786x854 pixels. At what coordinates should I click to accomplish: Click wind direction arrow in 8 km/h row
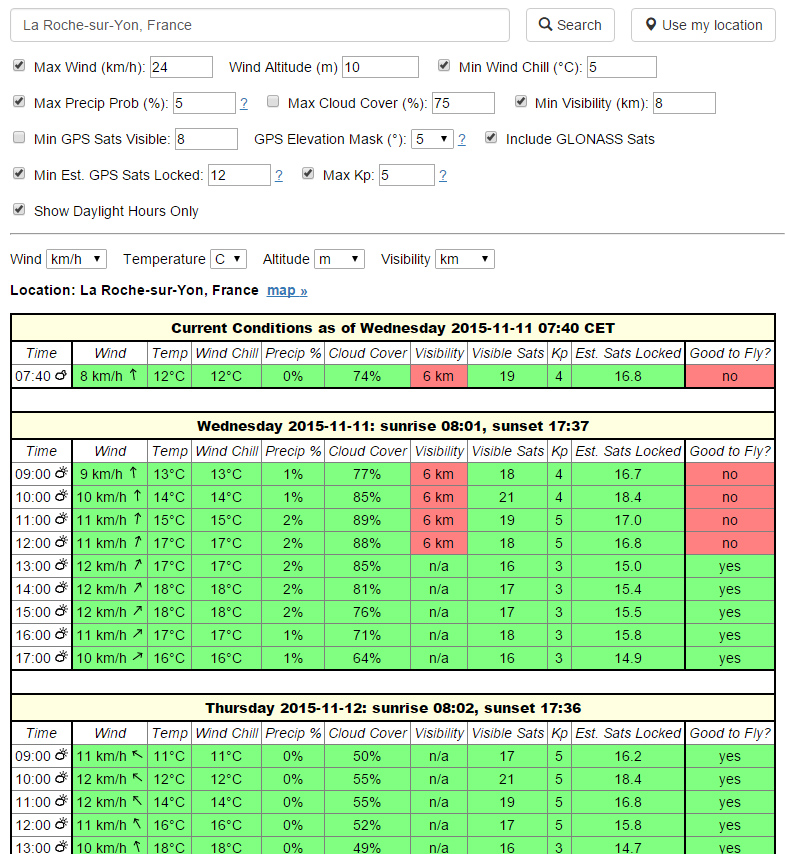[x=133, y=375]
